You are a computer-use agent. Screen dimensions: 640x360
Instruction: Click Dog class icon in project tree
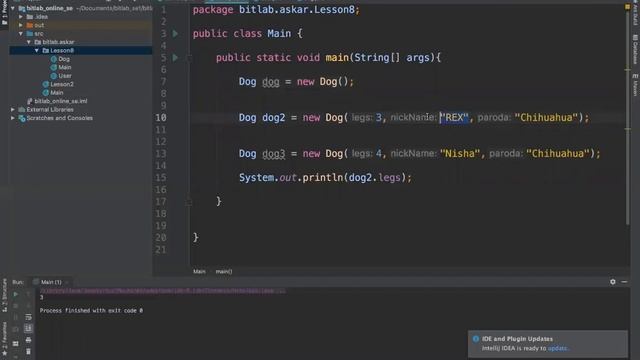pyautogui.click(x=53, y=59)
